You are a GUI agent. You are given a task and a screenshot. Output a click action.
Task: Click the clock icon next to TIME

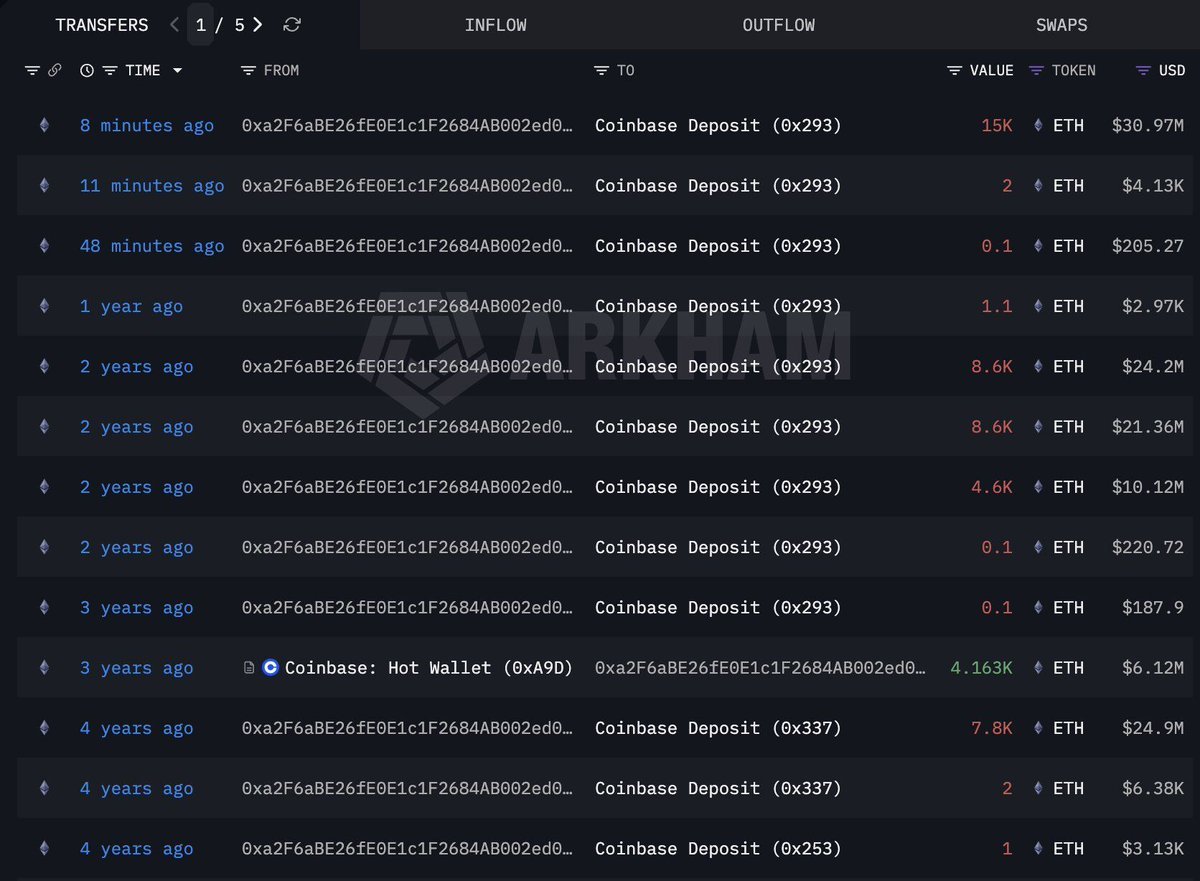pyautogui.click(x=87, y=70)
